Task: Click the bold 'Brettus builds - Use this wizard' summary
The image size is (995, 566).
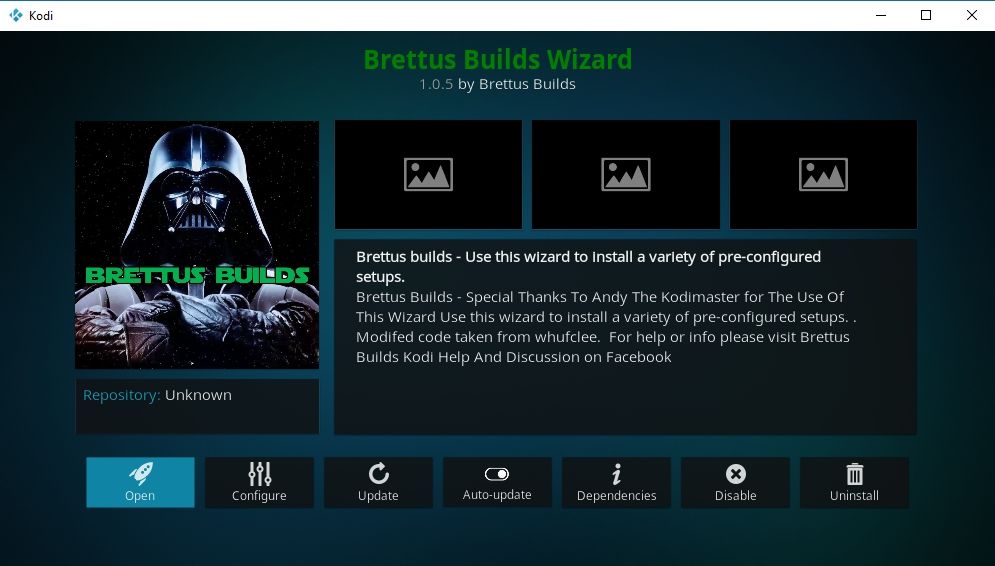Action: (588, 267)
